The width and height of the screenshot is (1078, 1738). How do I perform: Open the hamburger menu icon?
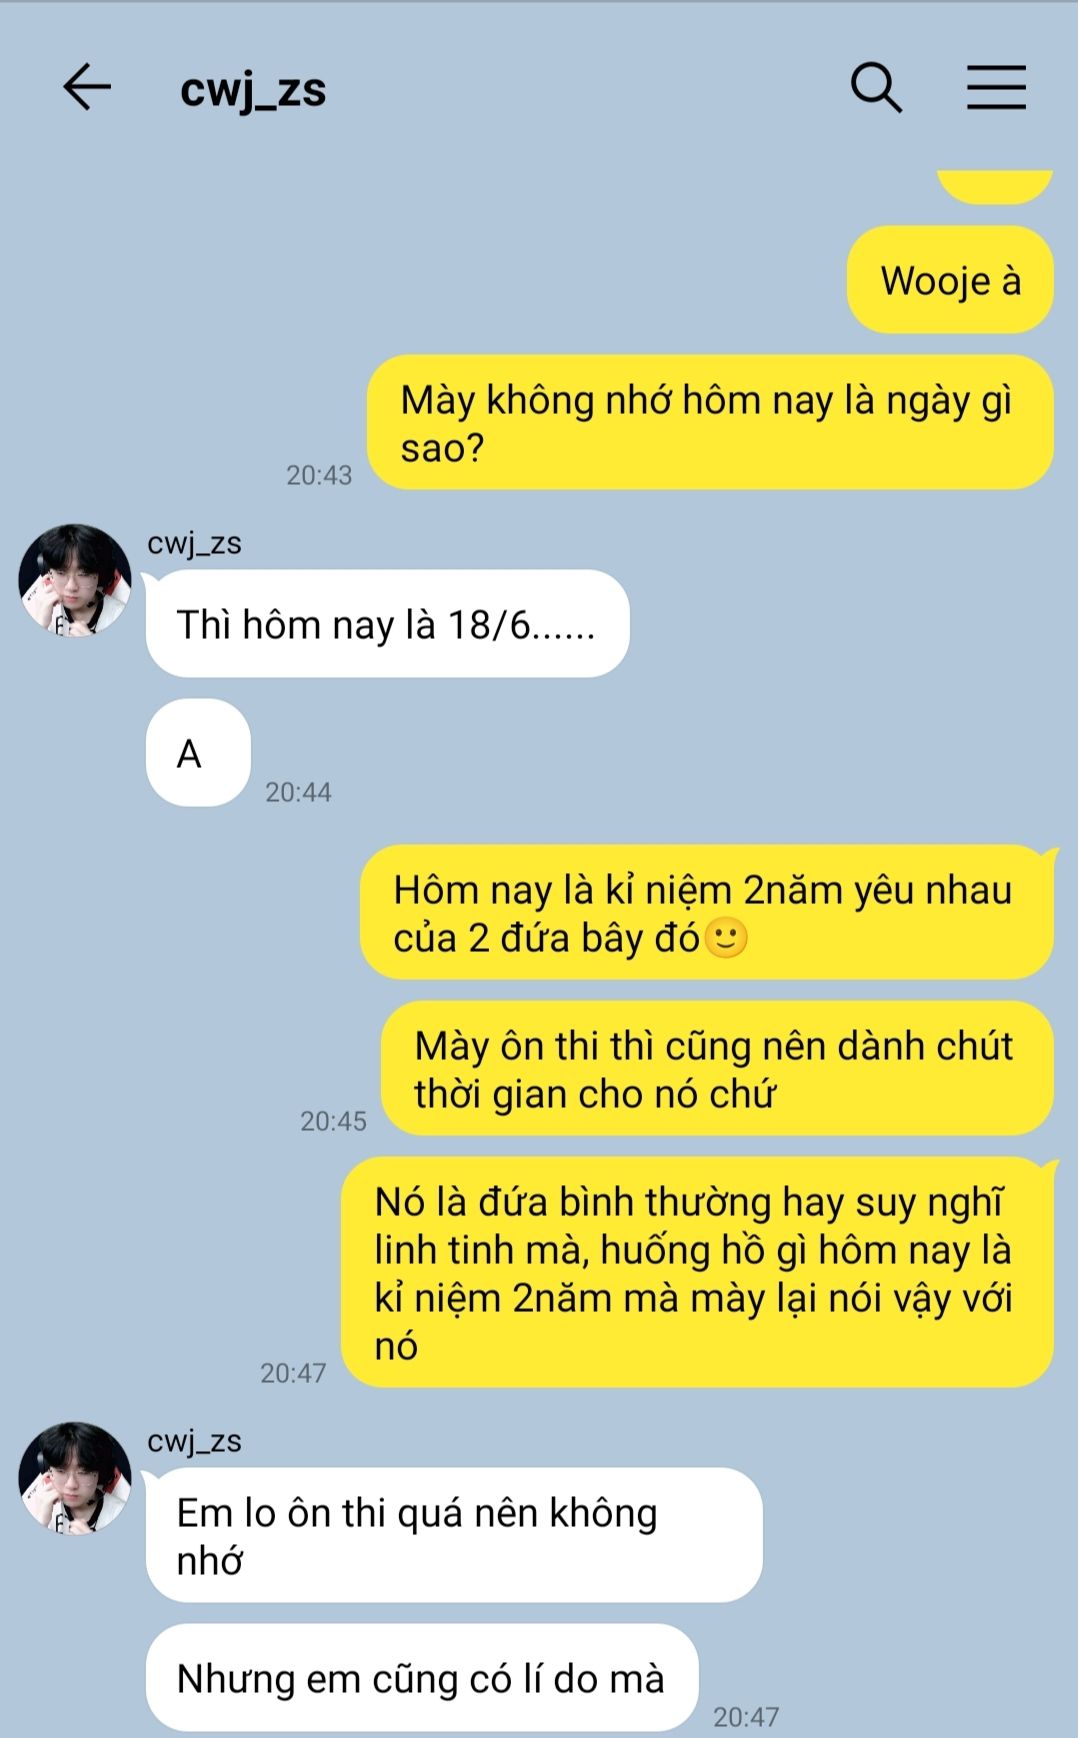point(996,87)
